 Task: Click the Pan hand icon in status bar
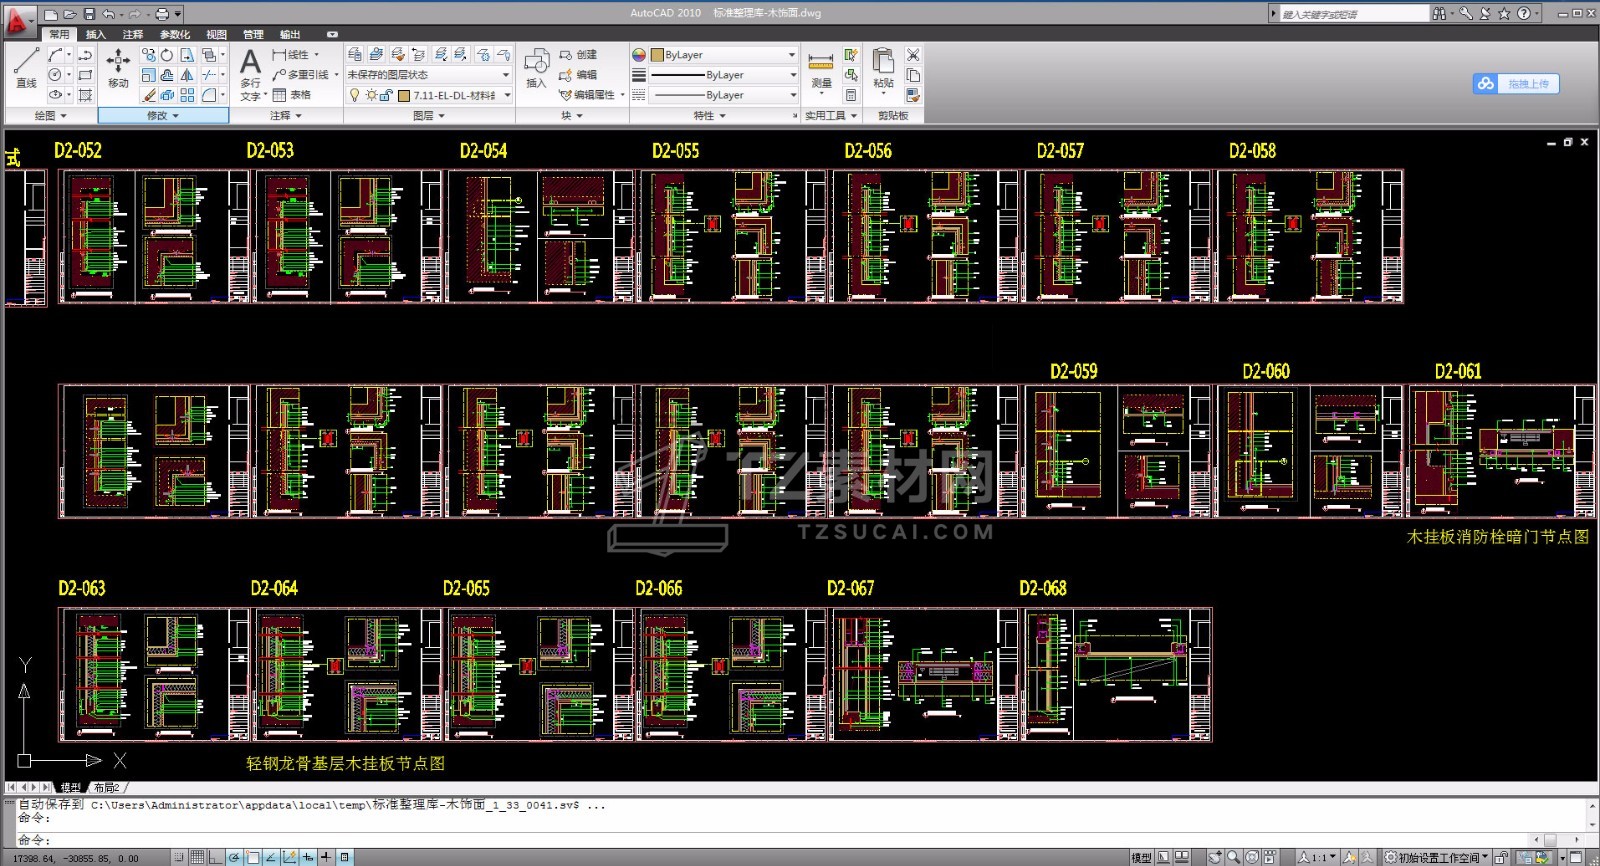(1214, 857)
